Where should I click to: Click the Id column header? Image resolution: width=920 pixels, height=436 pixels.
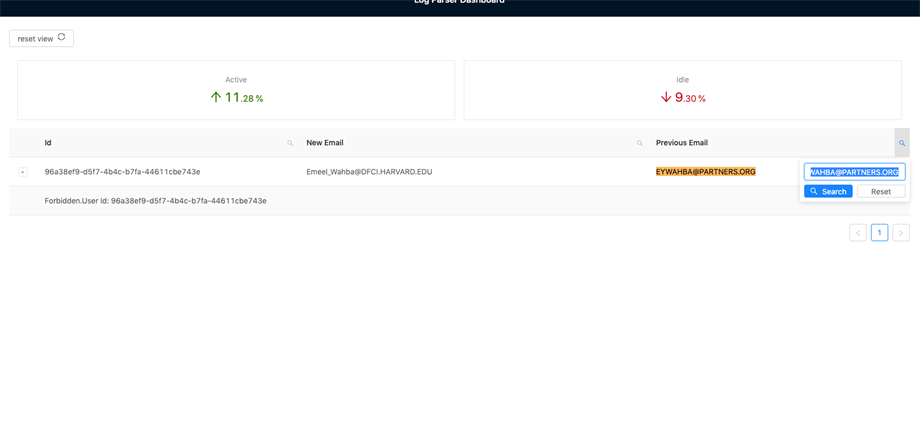(x=48, y=143)
